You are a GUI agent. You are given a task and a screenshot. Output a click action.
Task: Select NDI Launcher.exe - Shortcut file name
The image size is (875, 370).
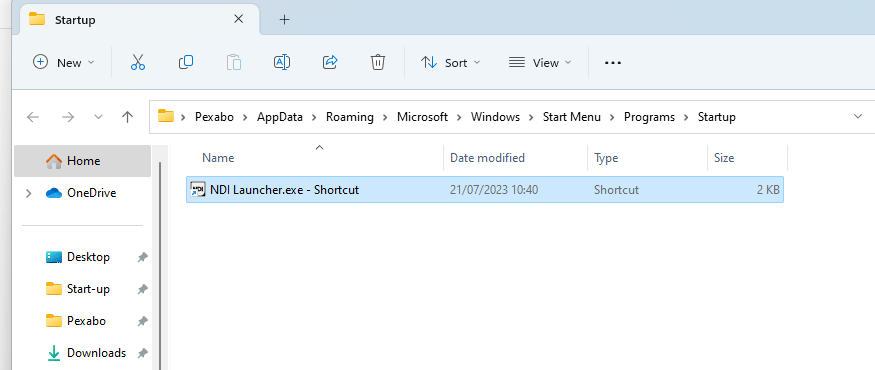pos(285,190)
